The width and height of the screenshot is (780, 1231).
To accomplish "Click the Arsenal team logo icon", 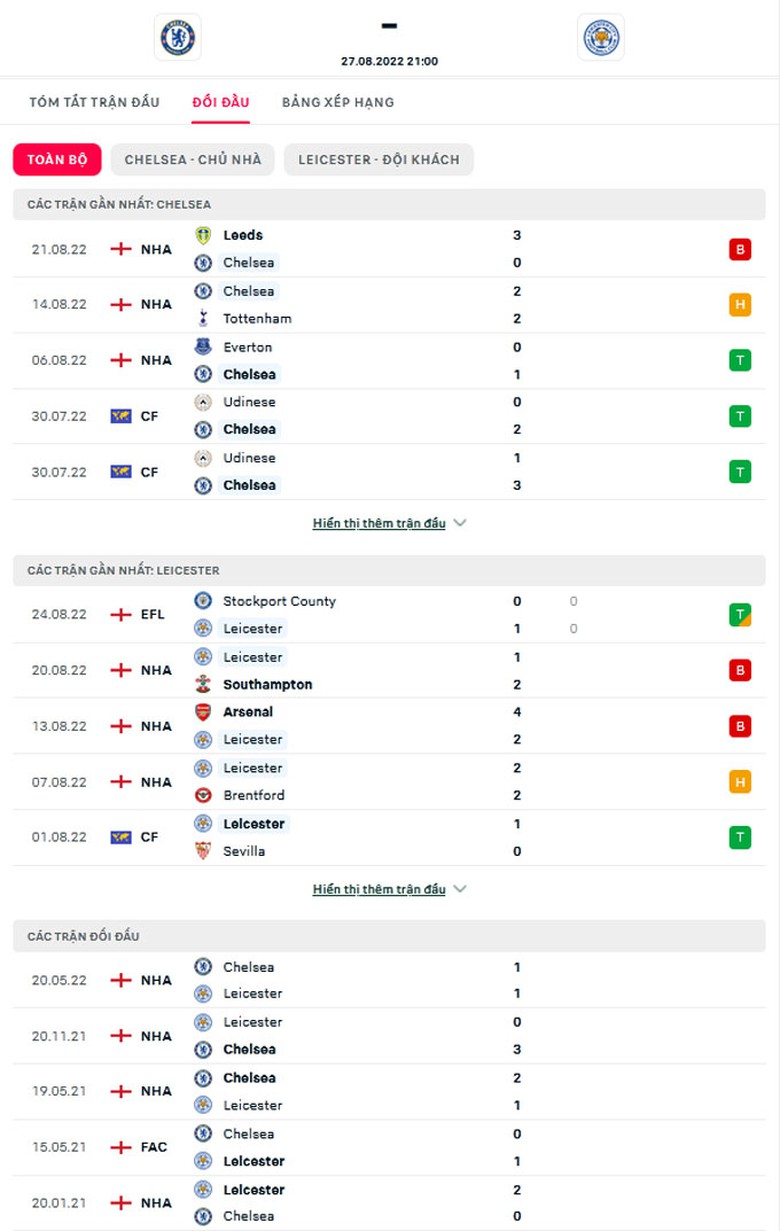I will point(203,712).
